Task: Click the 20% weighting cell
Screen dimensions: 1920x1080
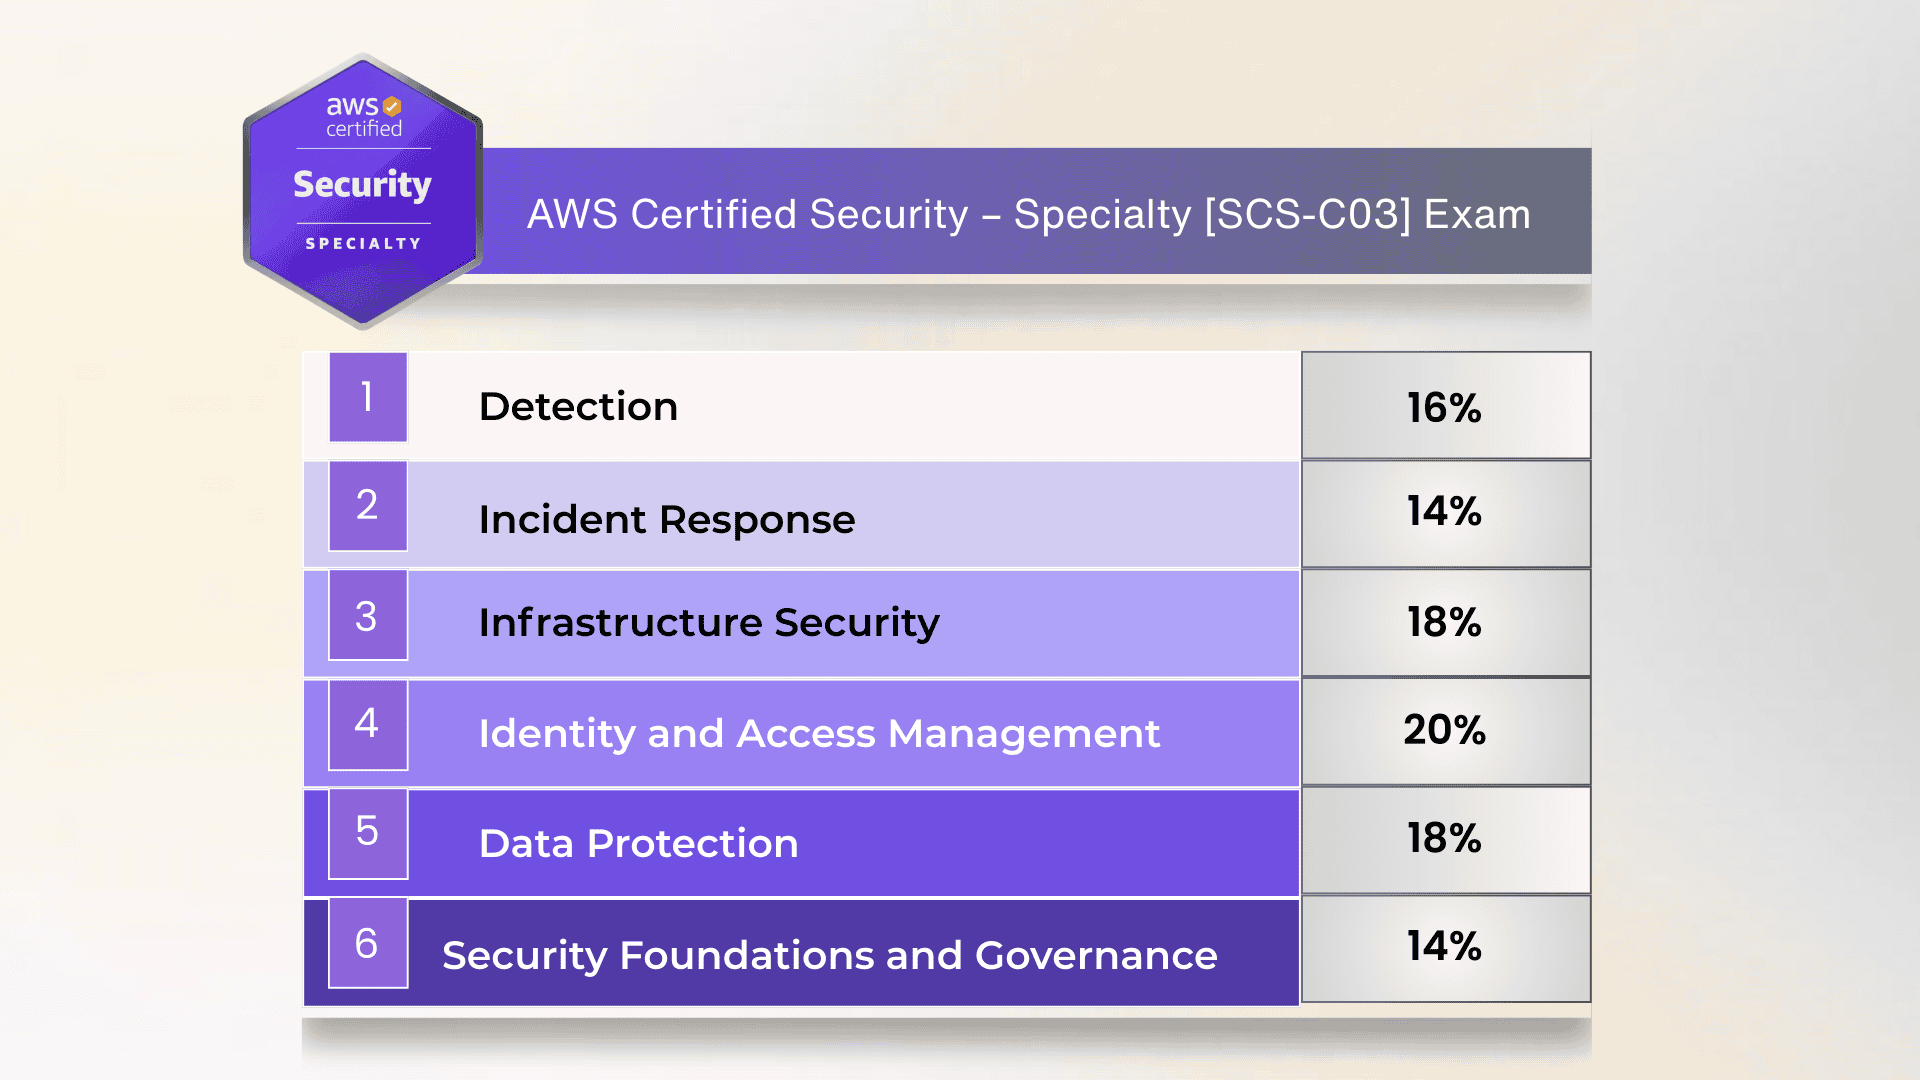Action: [x=1445, y=730]
